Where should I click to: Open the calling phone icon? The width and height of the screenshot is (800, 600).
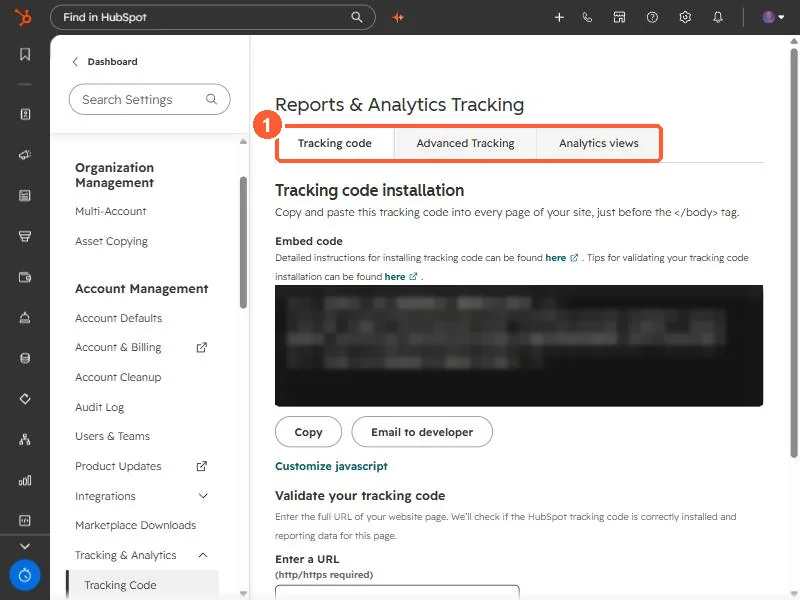(x=587, y=17)
